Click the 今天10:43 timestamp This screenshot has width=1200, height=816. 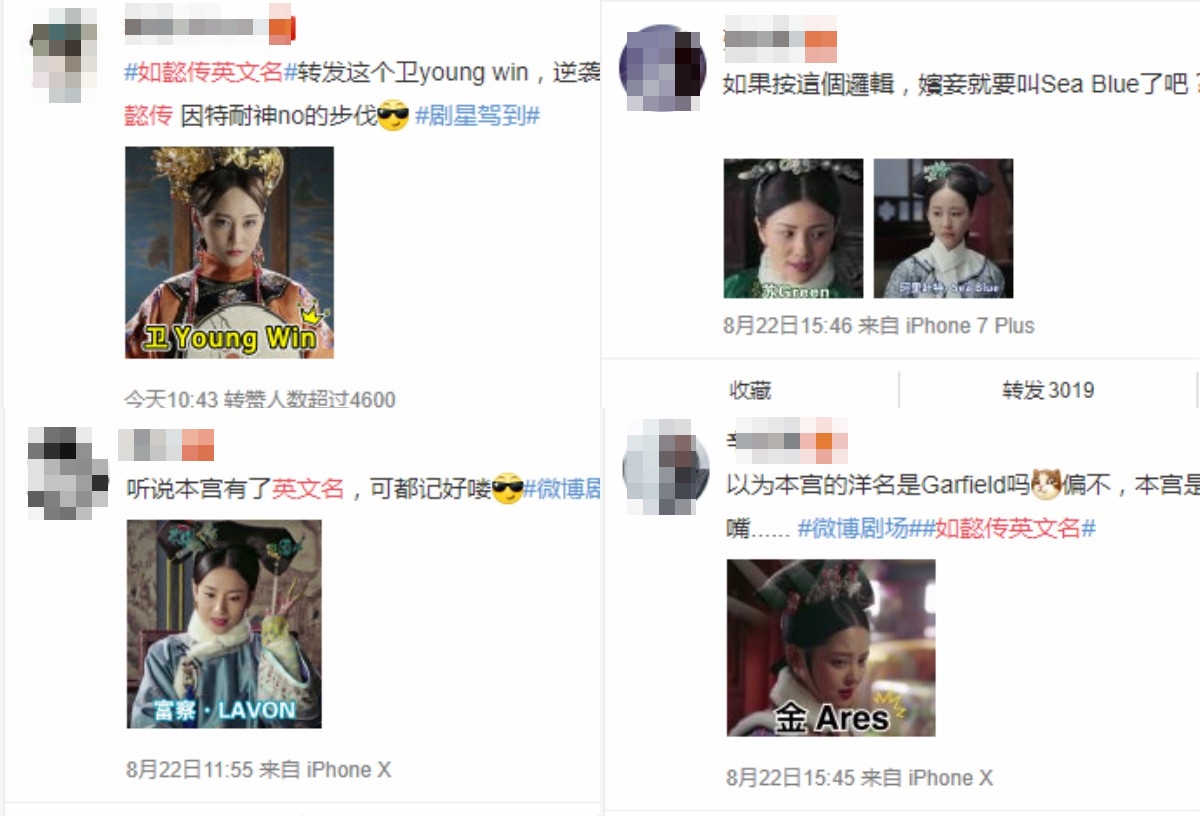coord(171,400)
